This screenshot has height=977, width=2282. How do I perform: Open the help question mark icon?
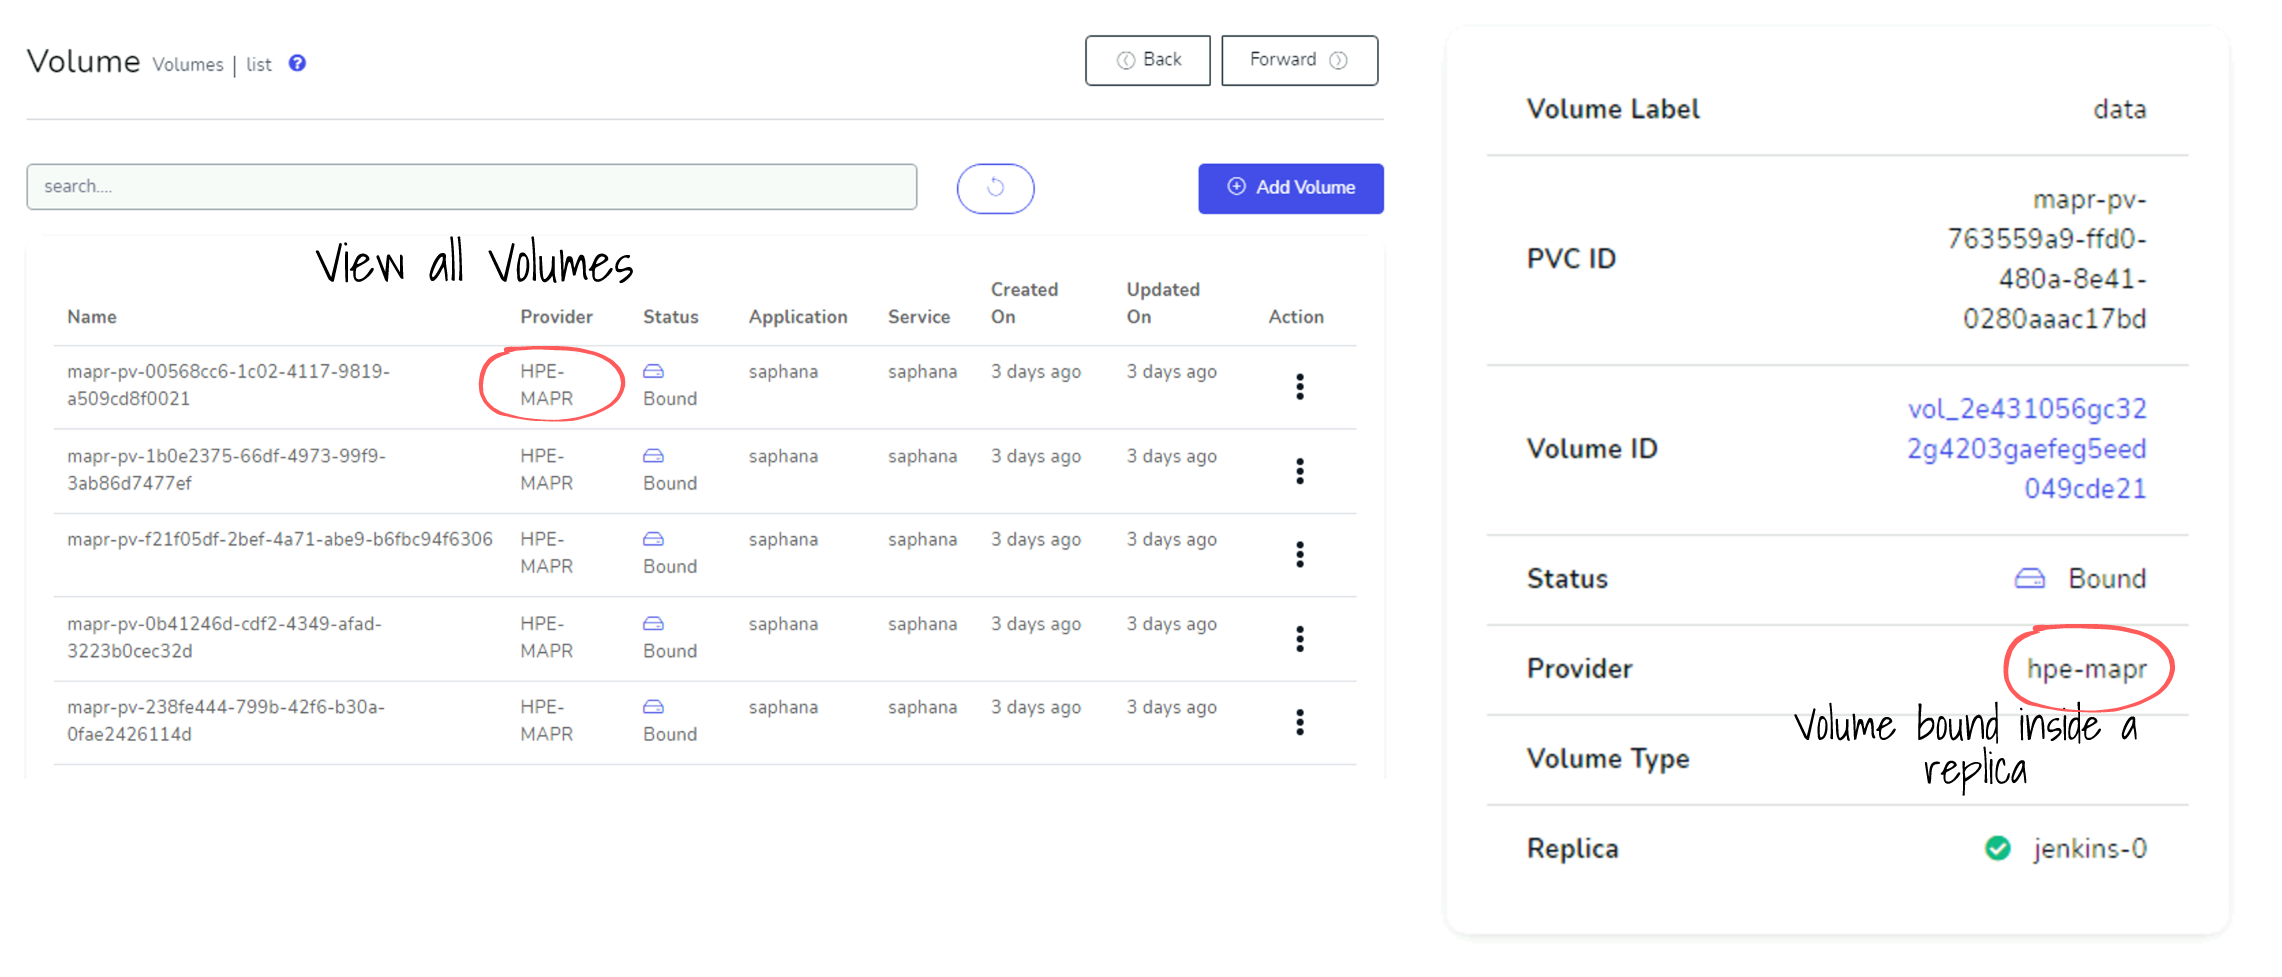click(297, 63)
